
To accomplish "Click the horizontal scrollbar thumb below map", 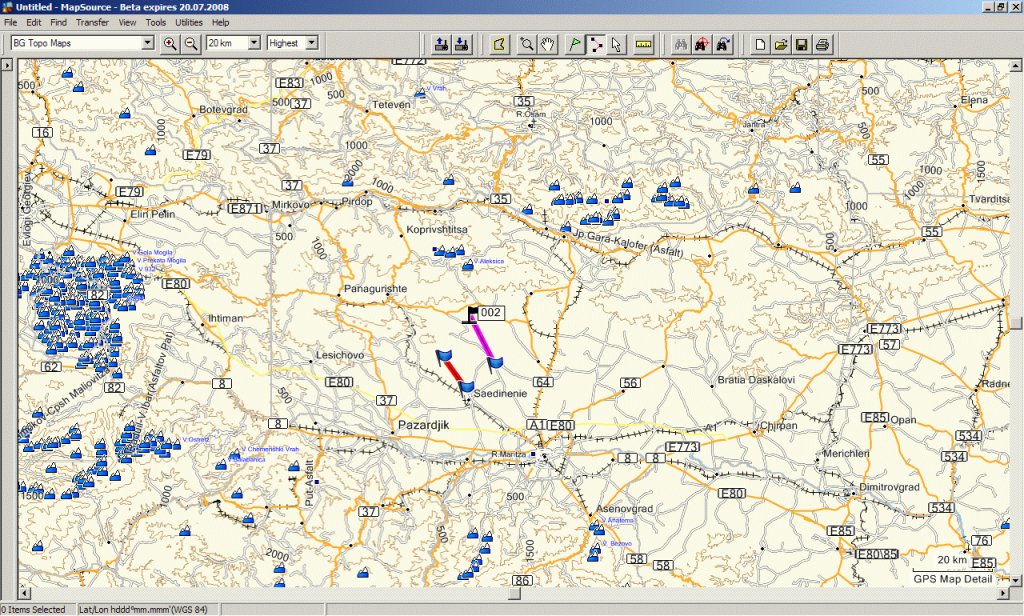I will (x=513, y=594).
